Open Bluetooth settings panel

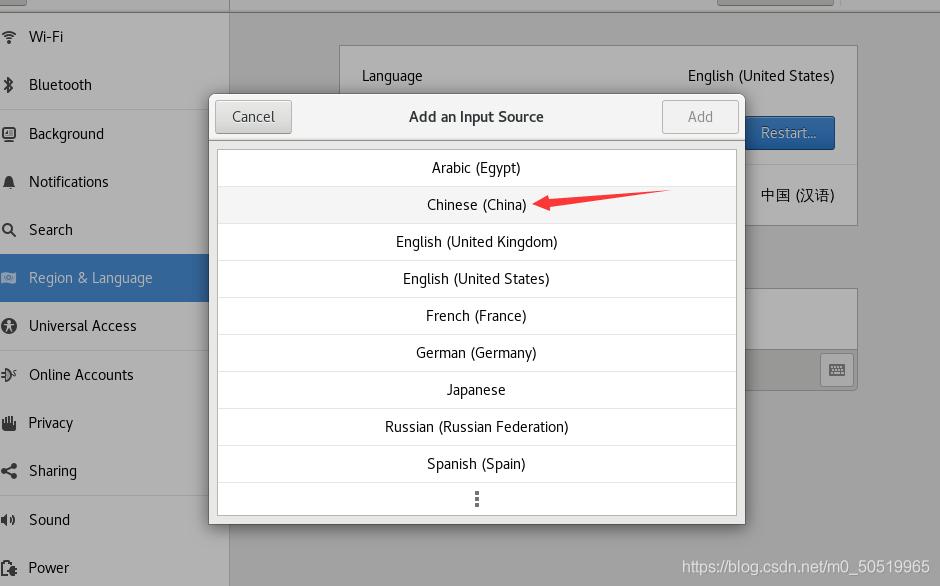[114, 85]
